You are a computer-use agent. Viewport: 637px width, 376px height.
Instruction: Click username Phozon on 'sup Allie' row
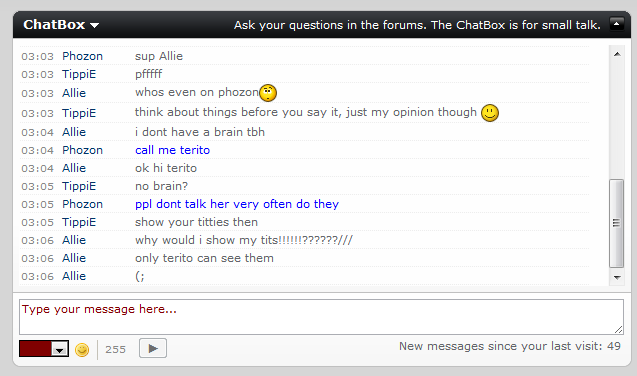tap(82, 56)
